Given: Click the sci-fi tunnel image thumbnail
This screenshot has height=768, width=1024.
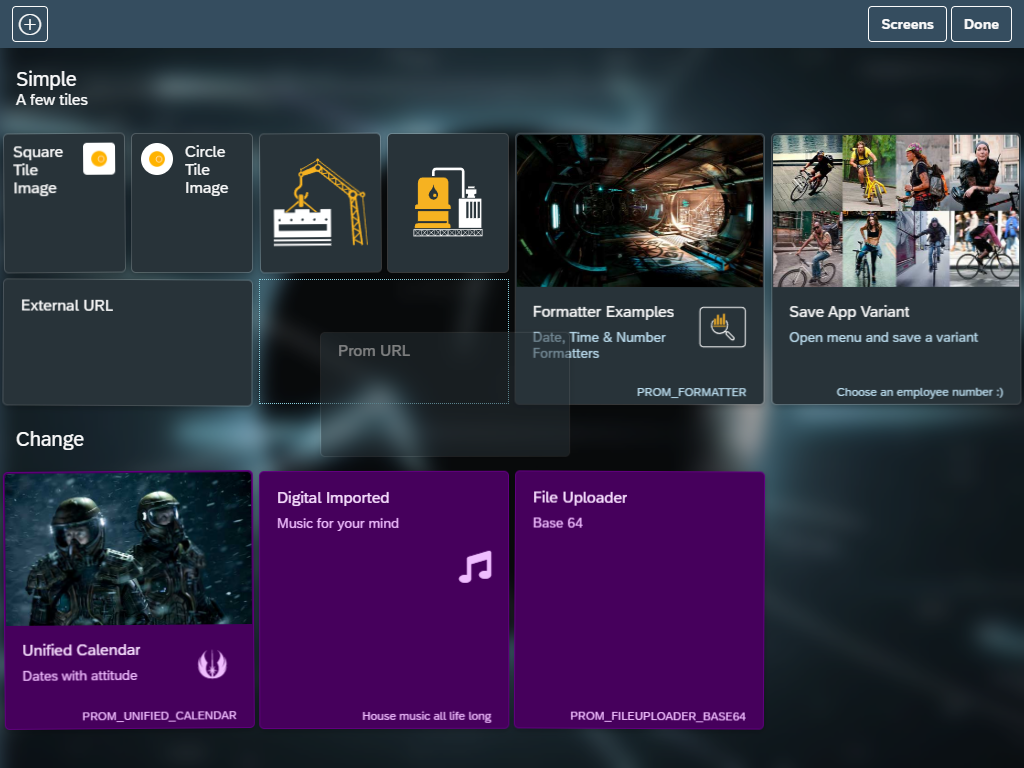Looking at the screenshot, I should (x=639, y=211).
